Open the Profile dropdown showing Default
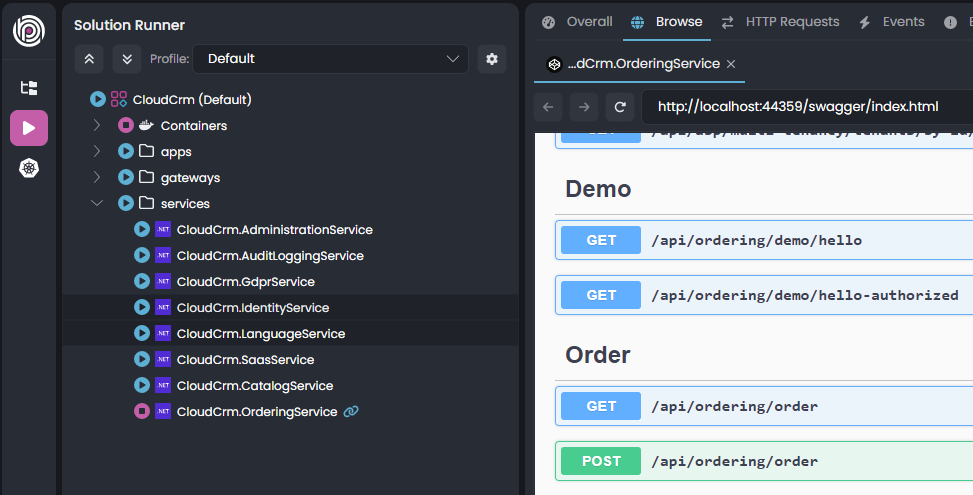This screenshot has height=495, width=973. pos(330,59)
